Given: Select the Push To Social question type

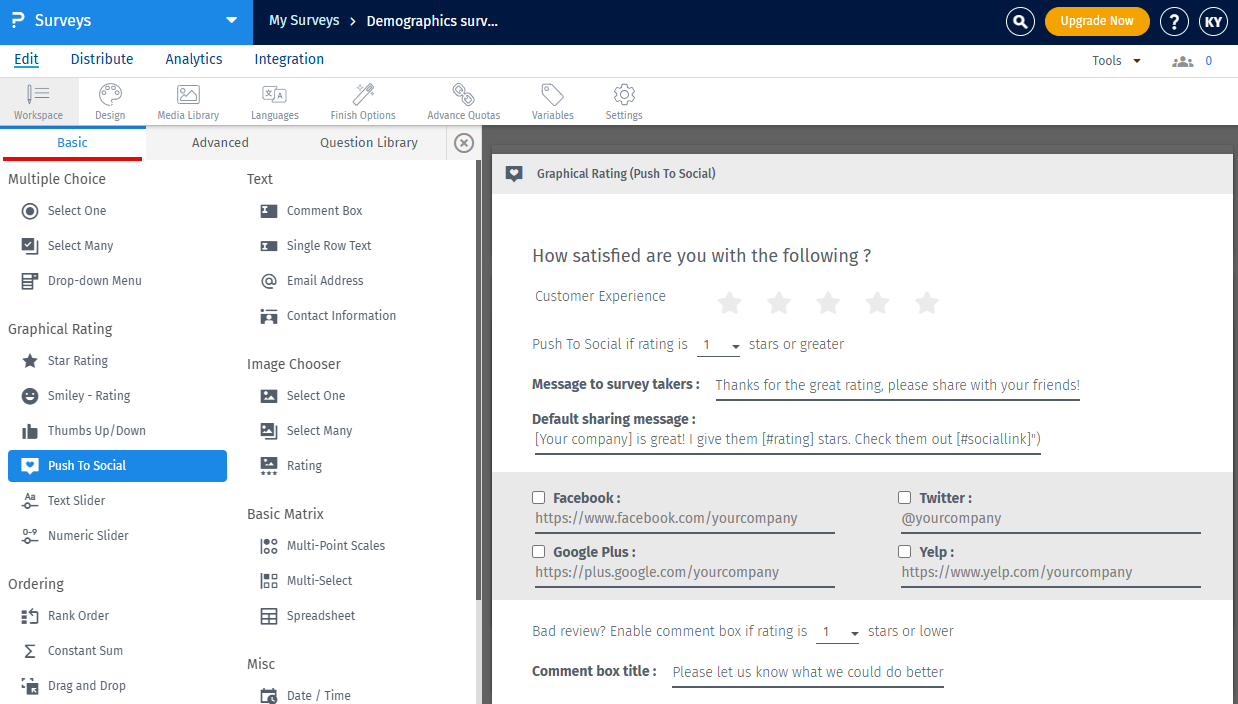Looking at the screenshot, I should tap(118, 466).
